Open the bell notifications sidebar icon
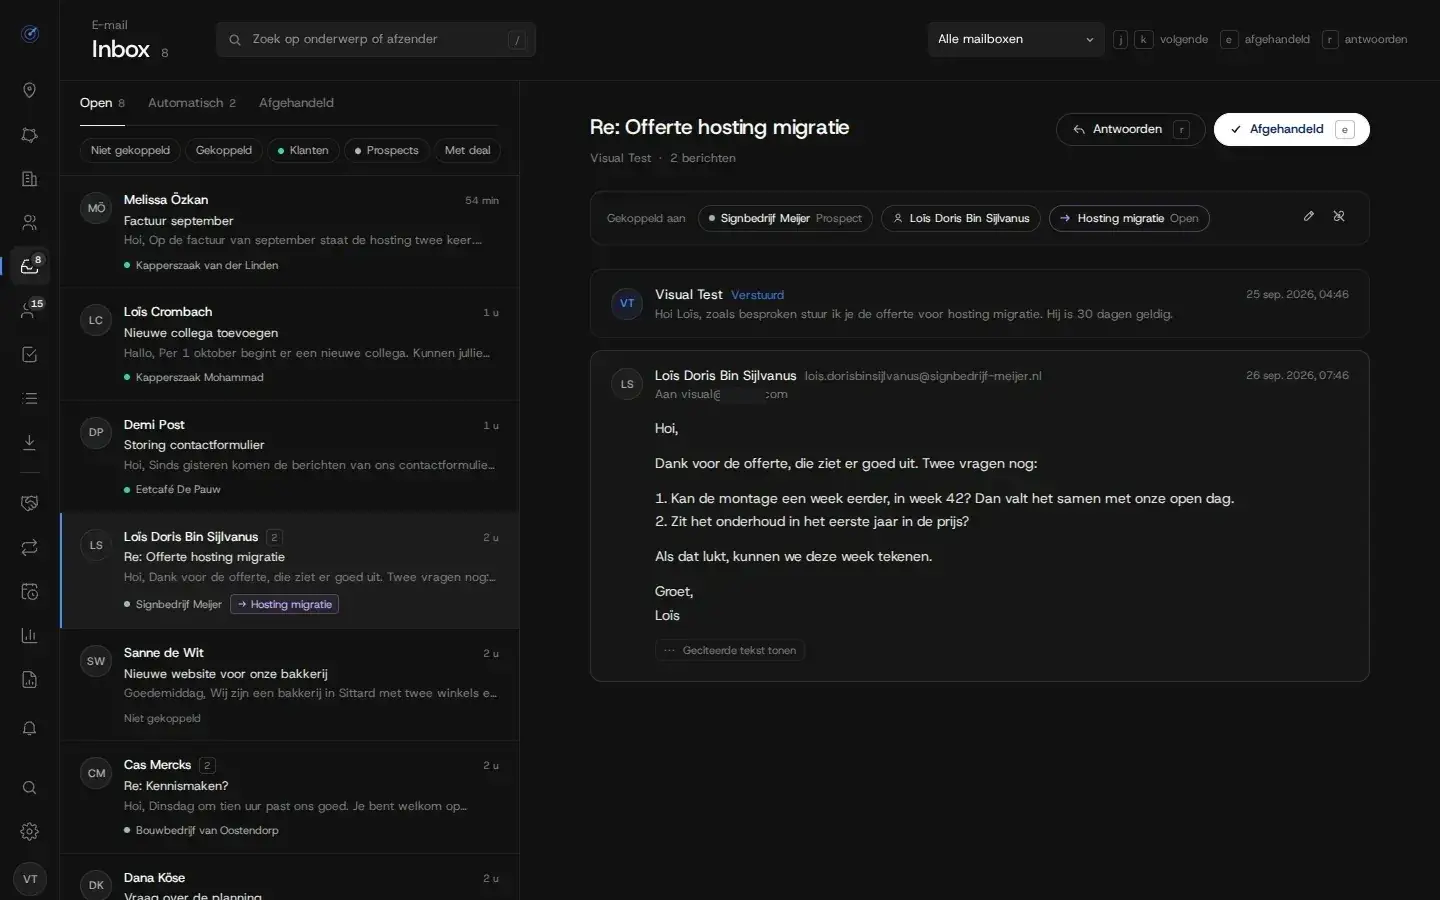This screenshot has width=1440, height=900. (30, 728)
